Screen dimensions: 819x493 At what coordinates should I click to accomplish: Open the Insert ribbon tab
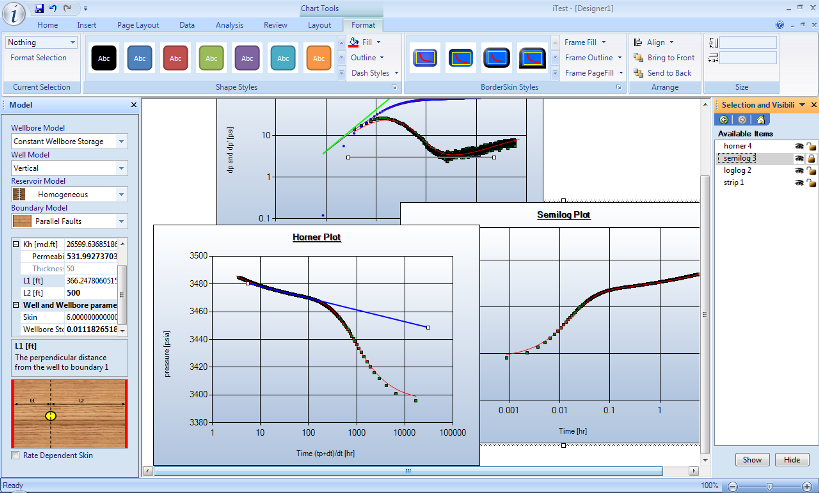87,25
